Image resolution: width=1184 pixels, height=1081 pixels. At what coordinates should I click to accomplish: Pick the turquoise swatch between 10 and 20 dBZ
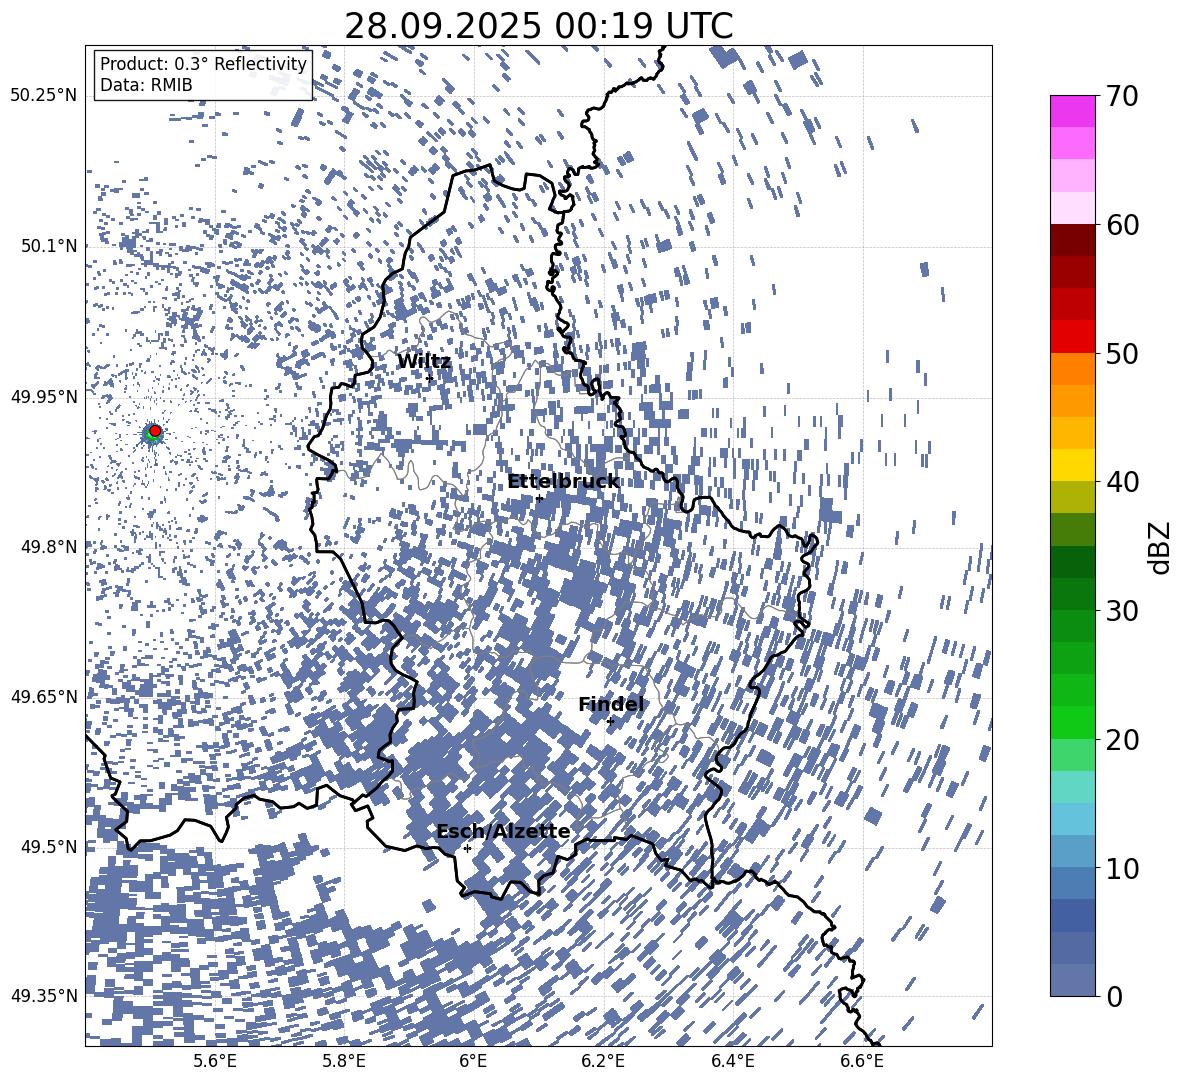pyautogui.click(x=1072, y=787)
